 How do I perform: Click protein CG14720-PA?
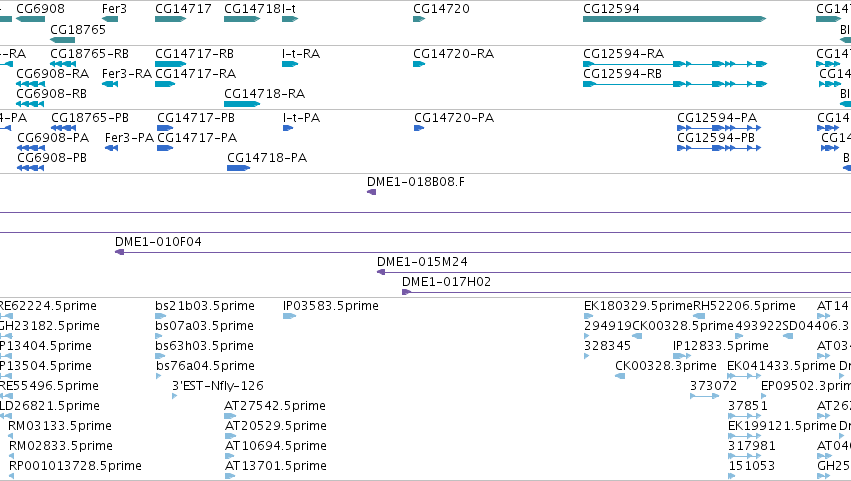454,118
